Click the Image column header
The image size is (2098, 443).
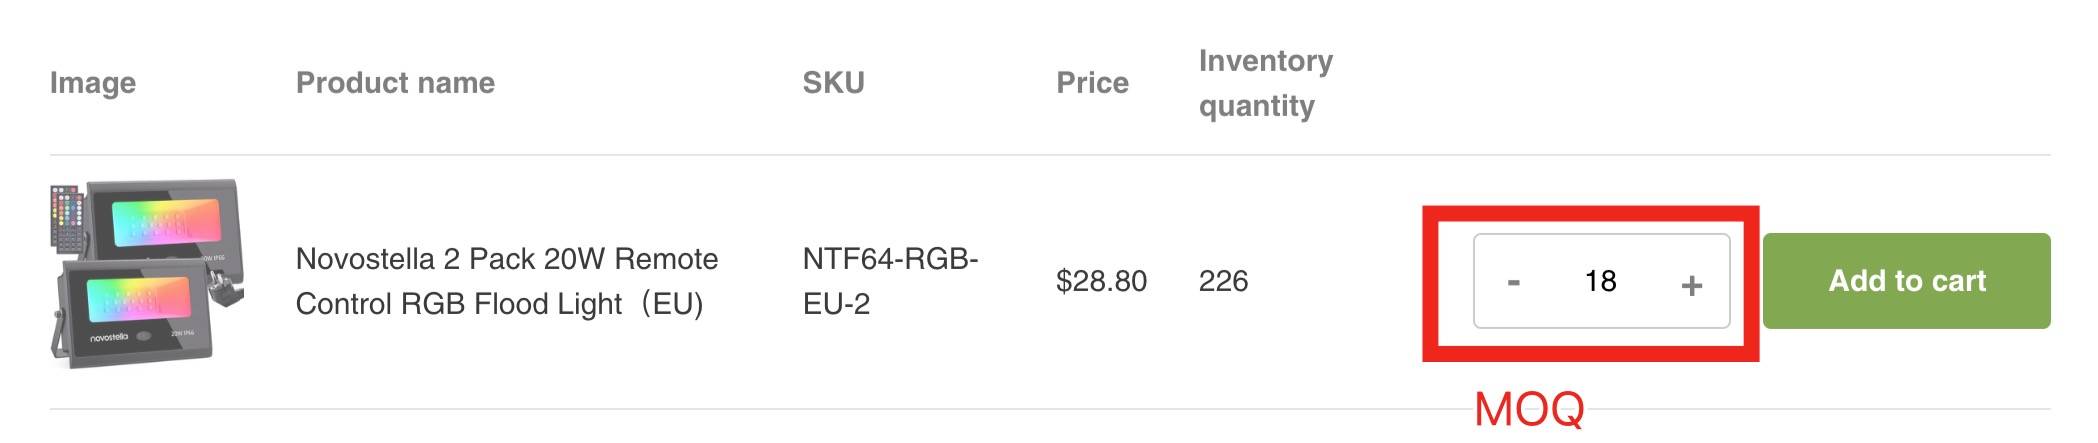click(93, 83)
